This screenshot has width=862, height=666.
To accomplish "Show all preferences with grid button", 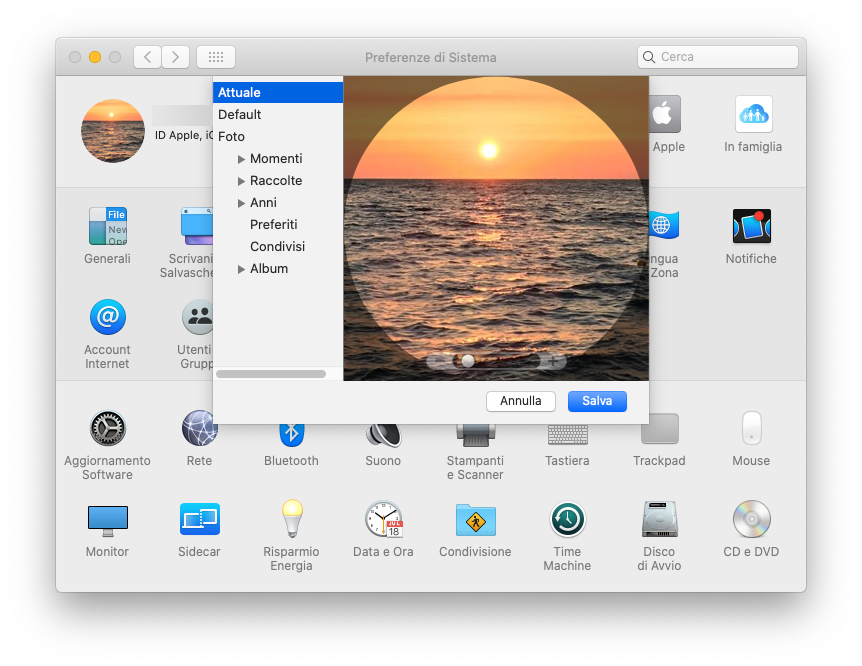I will [216, 57].
